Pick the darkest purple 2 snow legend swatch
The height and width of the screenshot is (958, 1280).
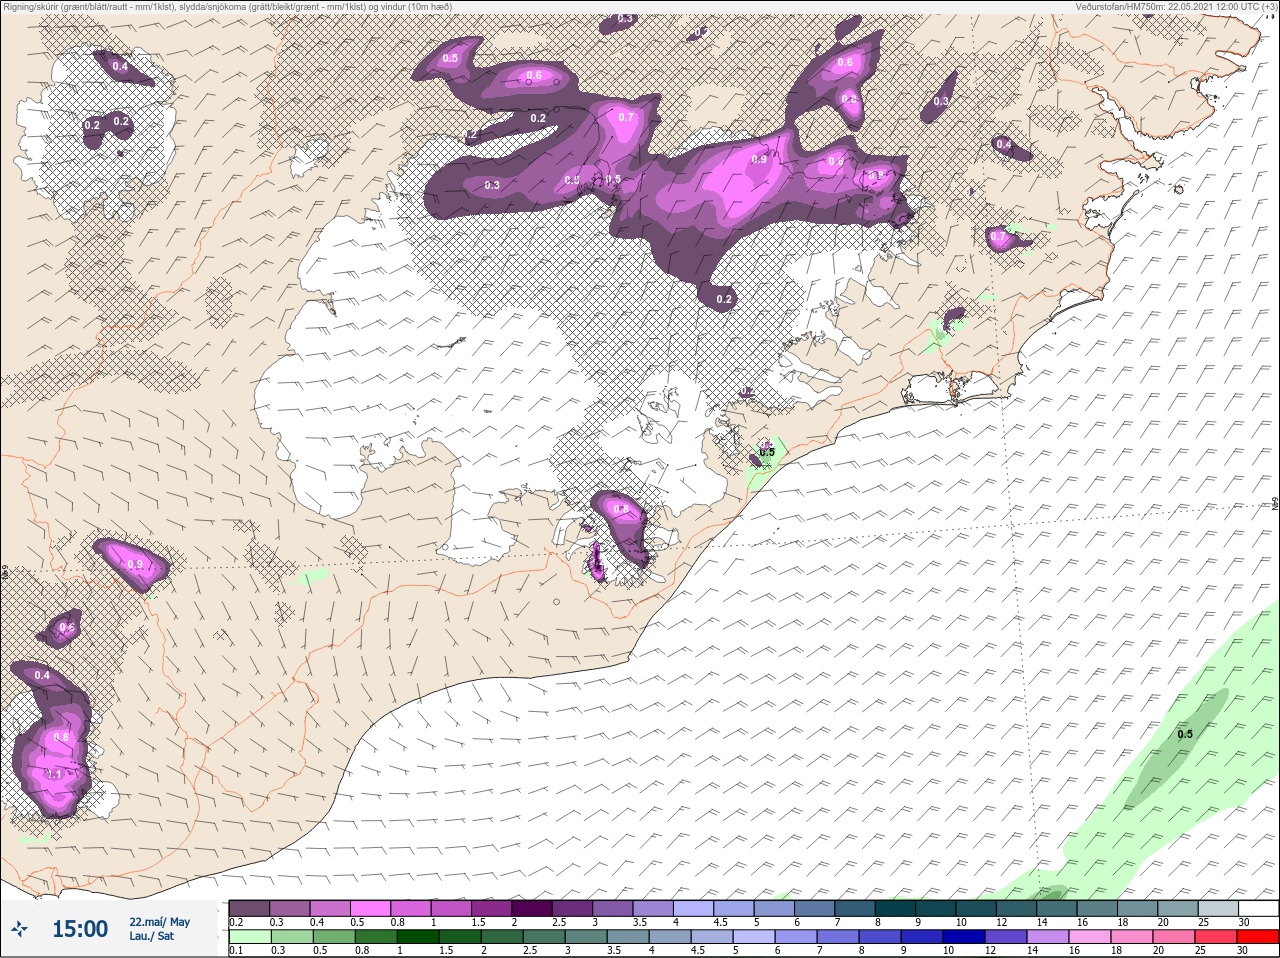coord(533,908)
